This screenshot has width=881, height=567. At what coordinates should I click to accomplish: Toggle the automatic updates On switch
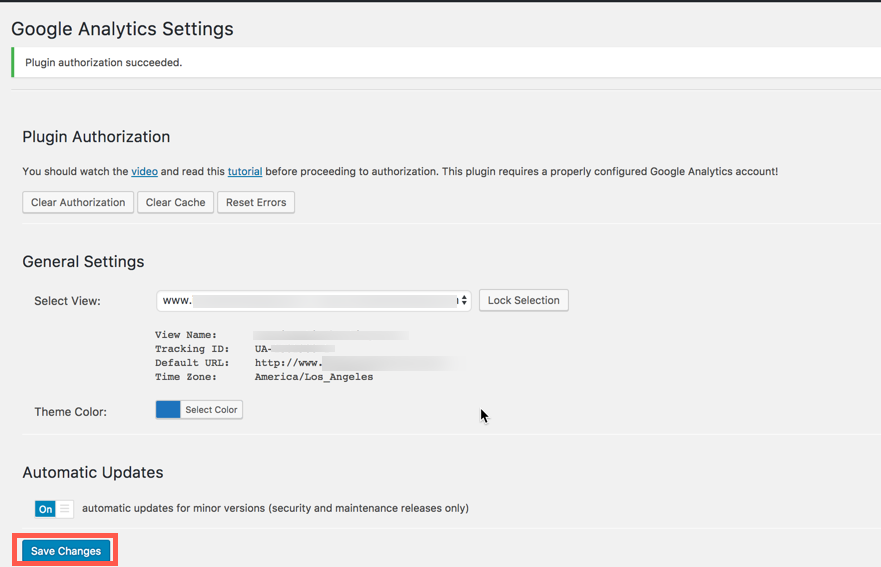[54, 509]
